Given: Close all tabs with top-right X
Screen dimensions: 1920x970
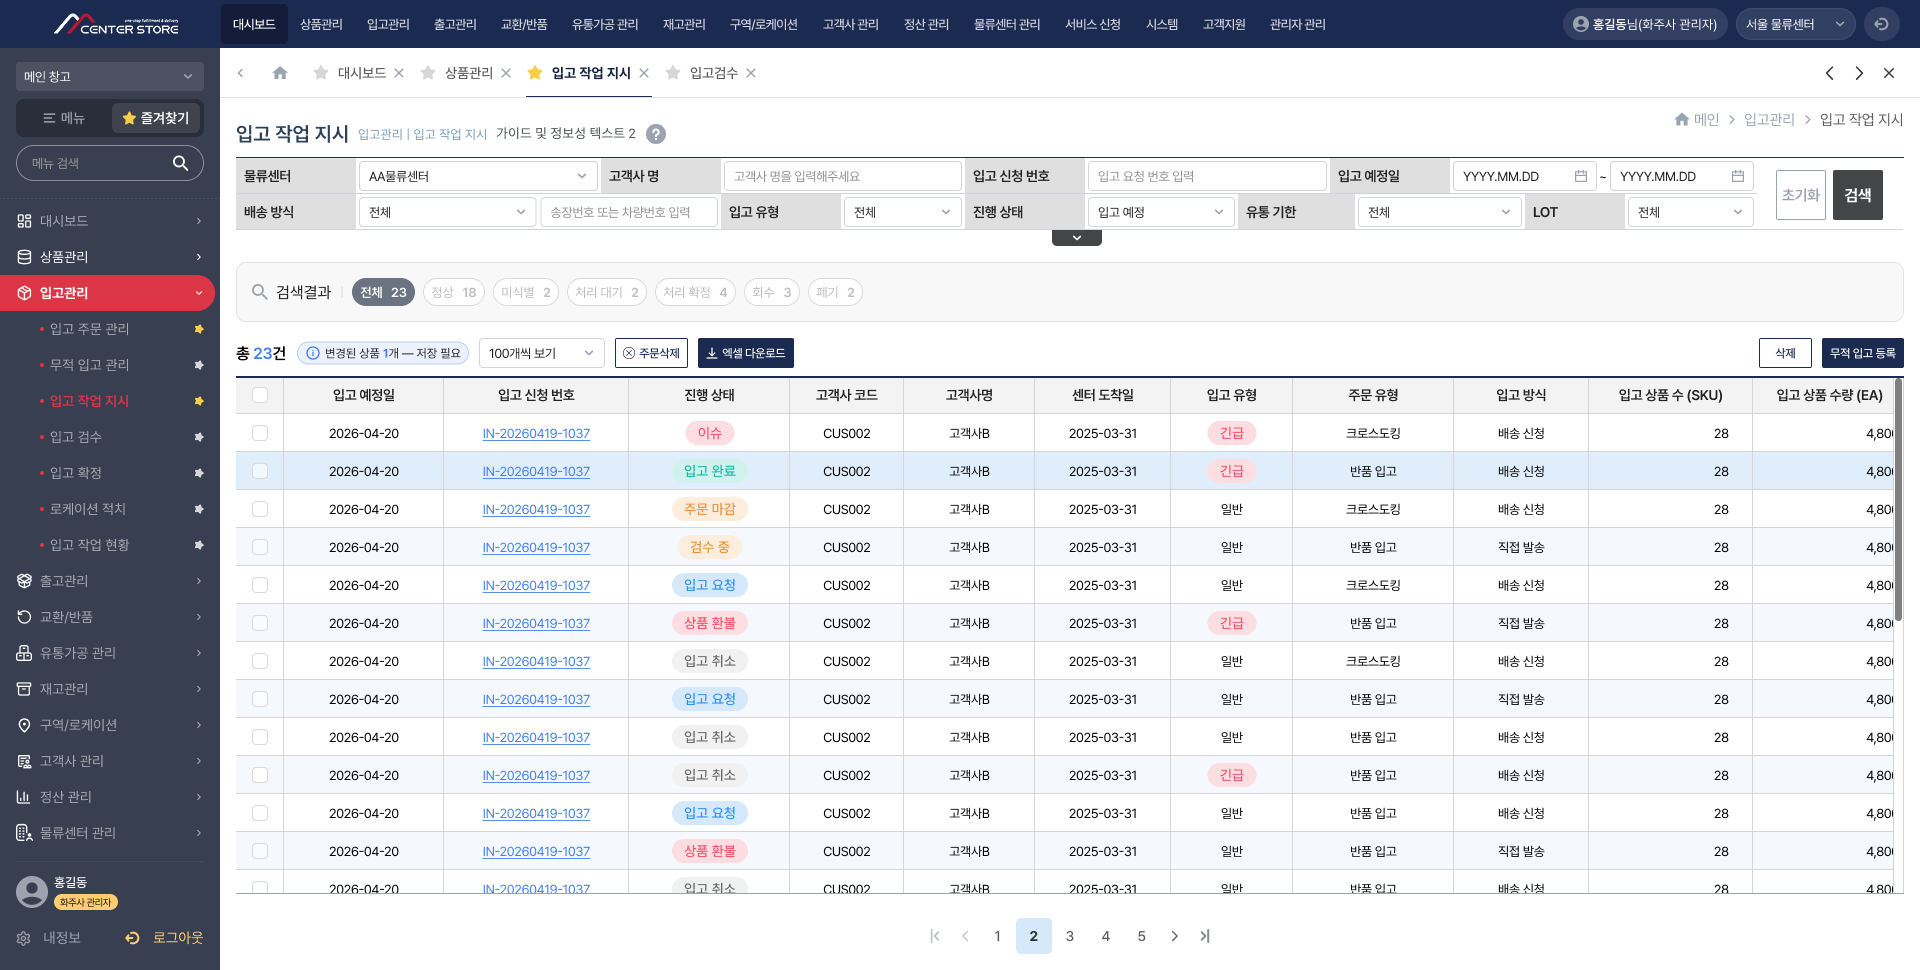Looking at the screenshot, I should tap(1889, 73).
